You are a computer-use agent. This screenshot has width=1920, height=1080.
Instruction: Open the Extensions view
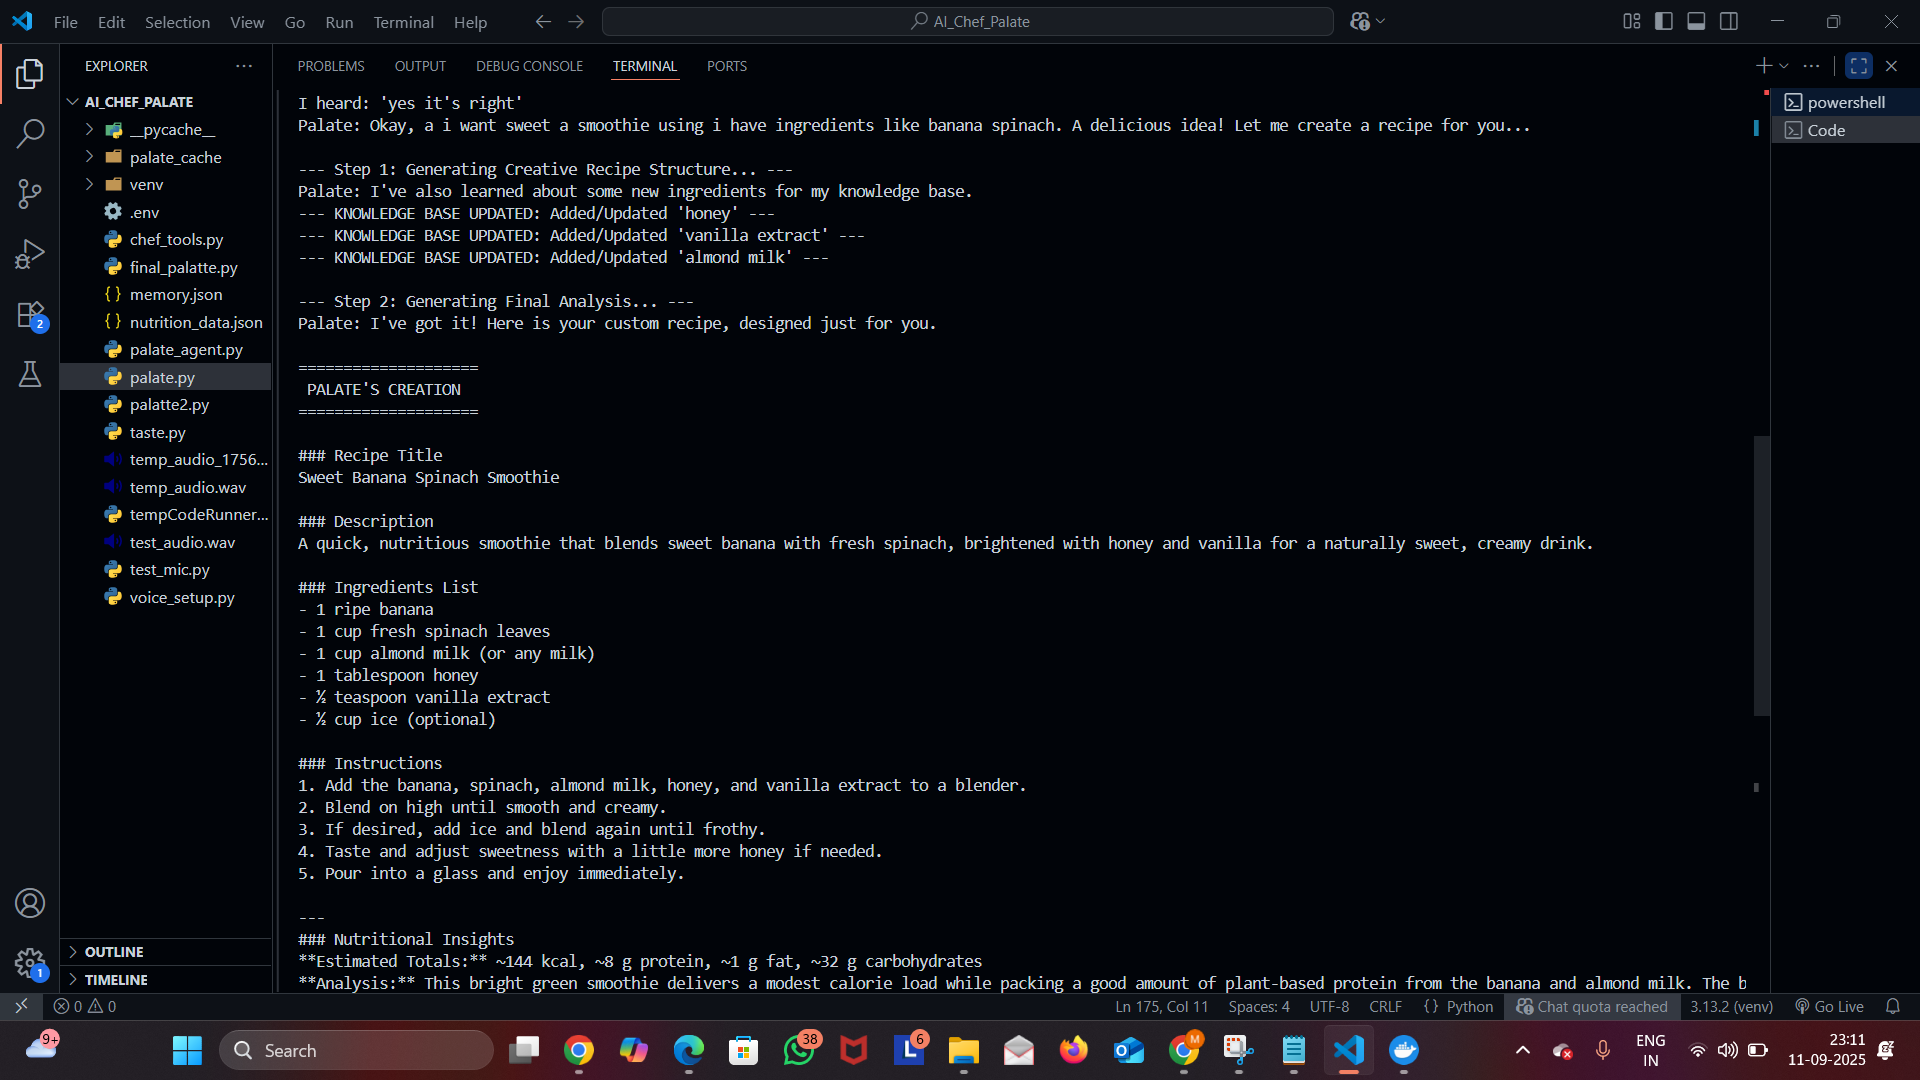click(30, 315)
